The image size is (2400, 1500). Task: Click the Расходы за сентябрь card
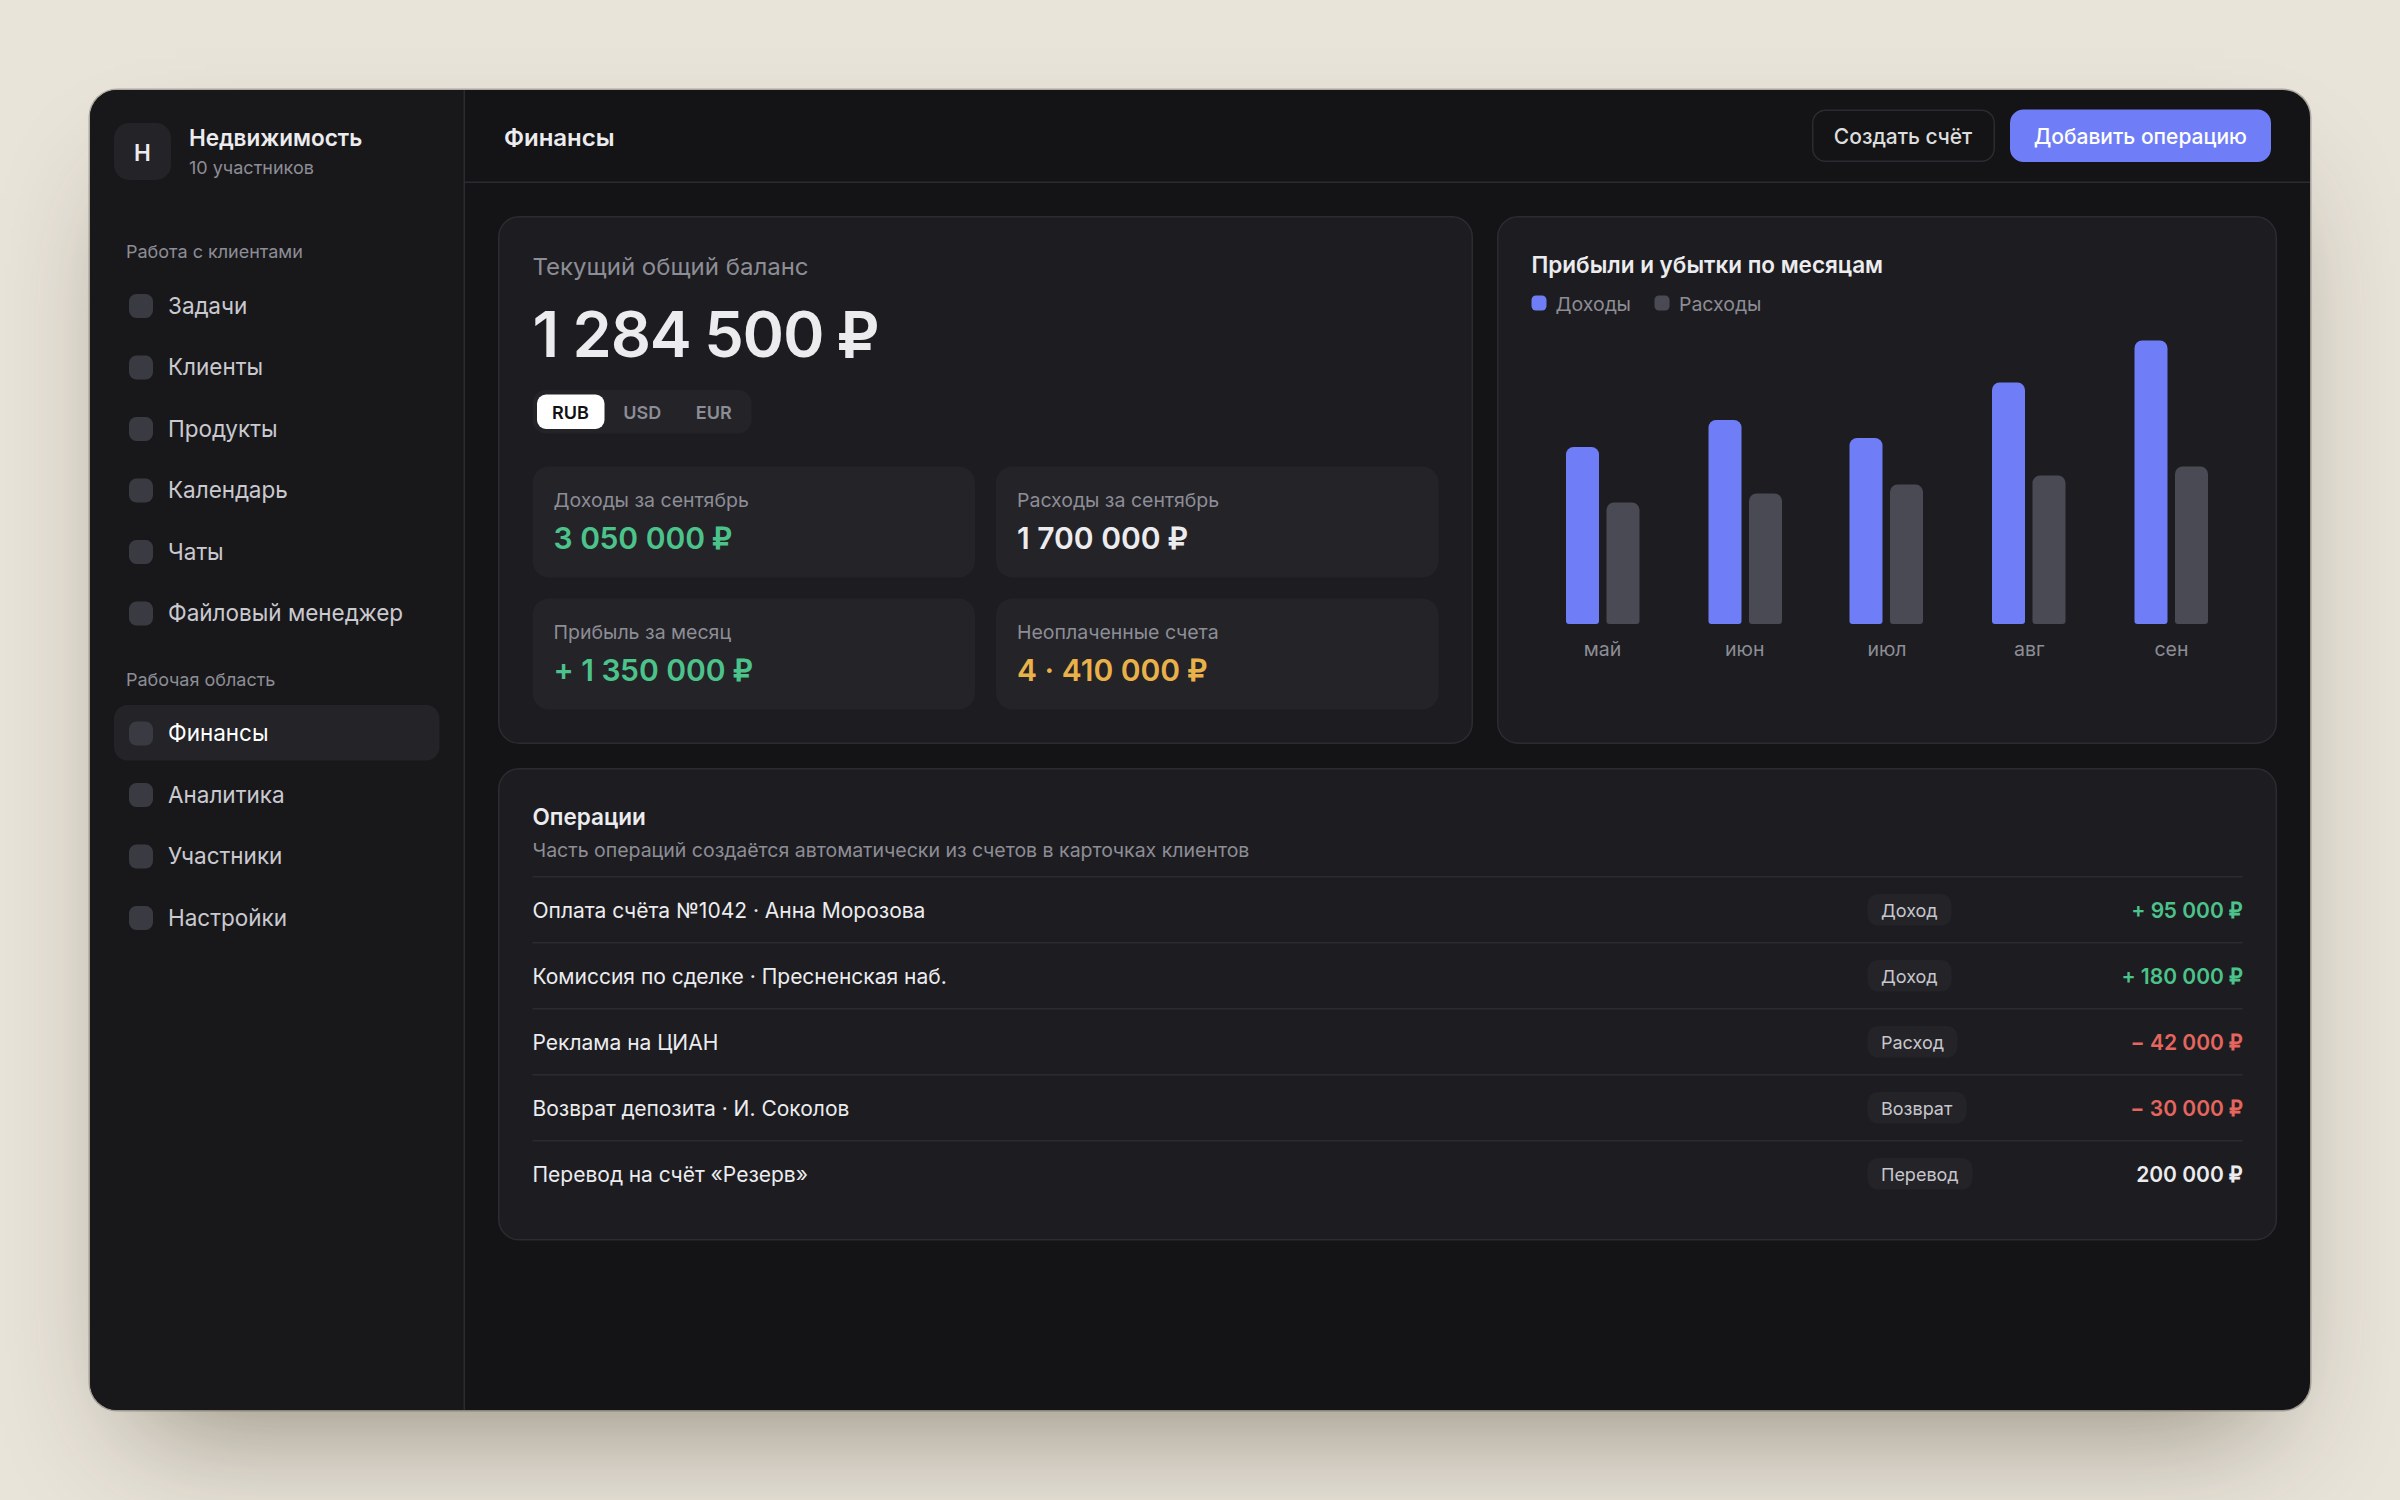(1216, 522)
